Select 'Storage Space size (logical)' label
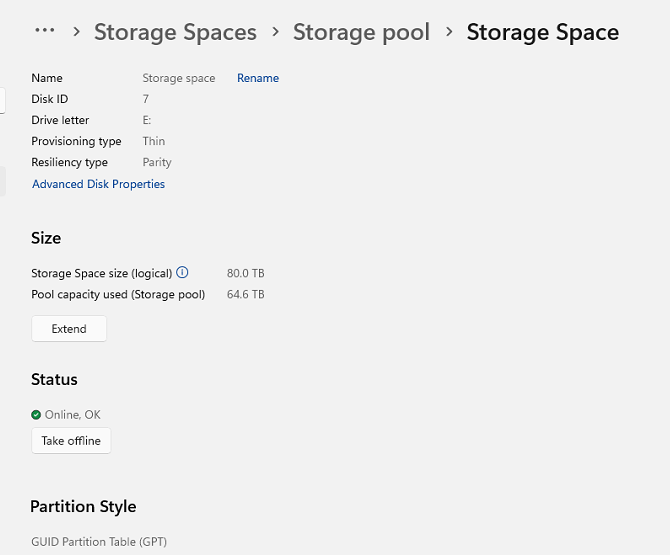670x555 pixels. coord(102,273)
